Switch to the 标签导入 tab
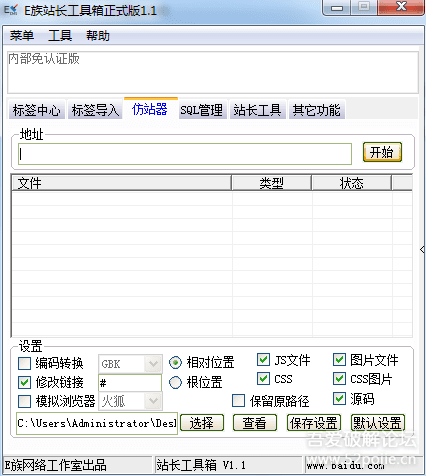The height and width of the screenshot is (476, 426). pos(95,110)
